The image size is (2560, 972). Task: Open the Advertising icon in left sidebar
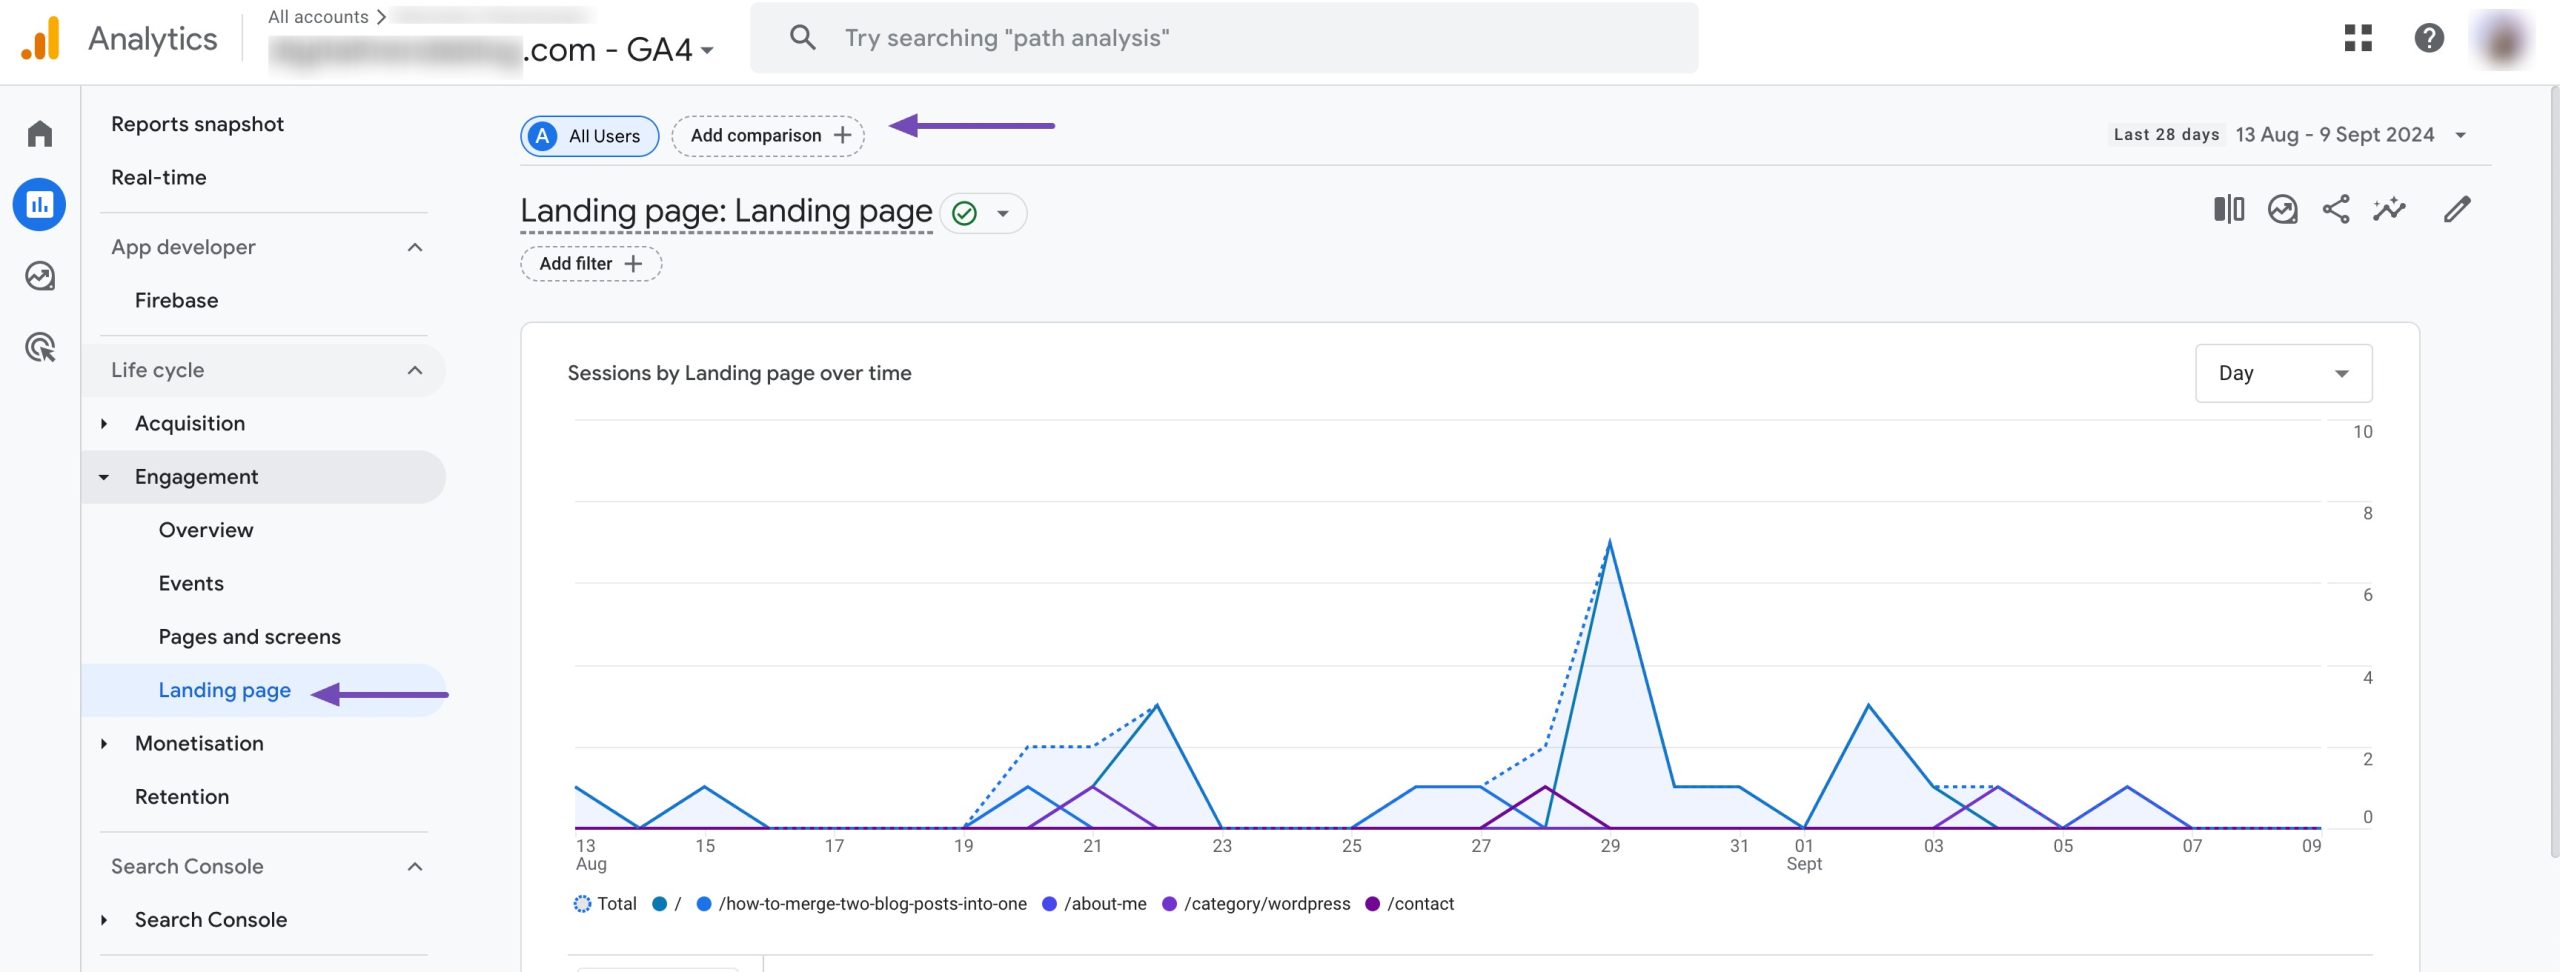tap(40, 348)
